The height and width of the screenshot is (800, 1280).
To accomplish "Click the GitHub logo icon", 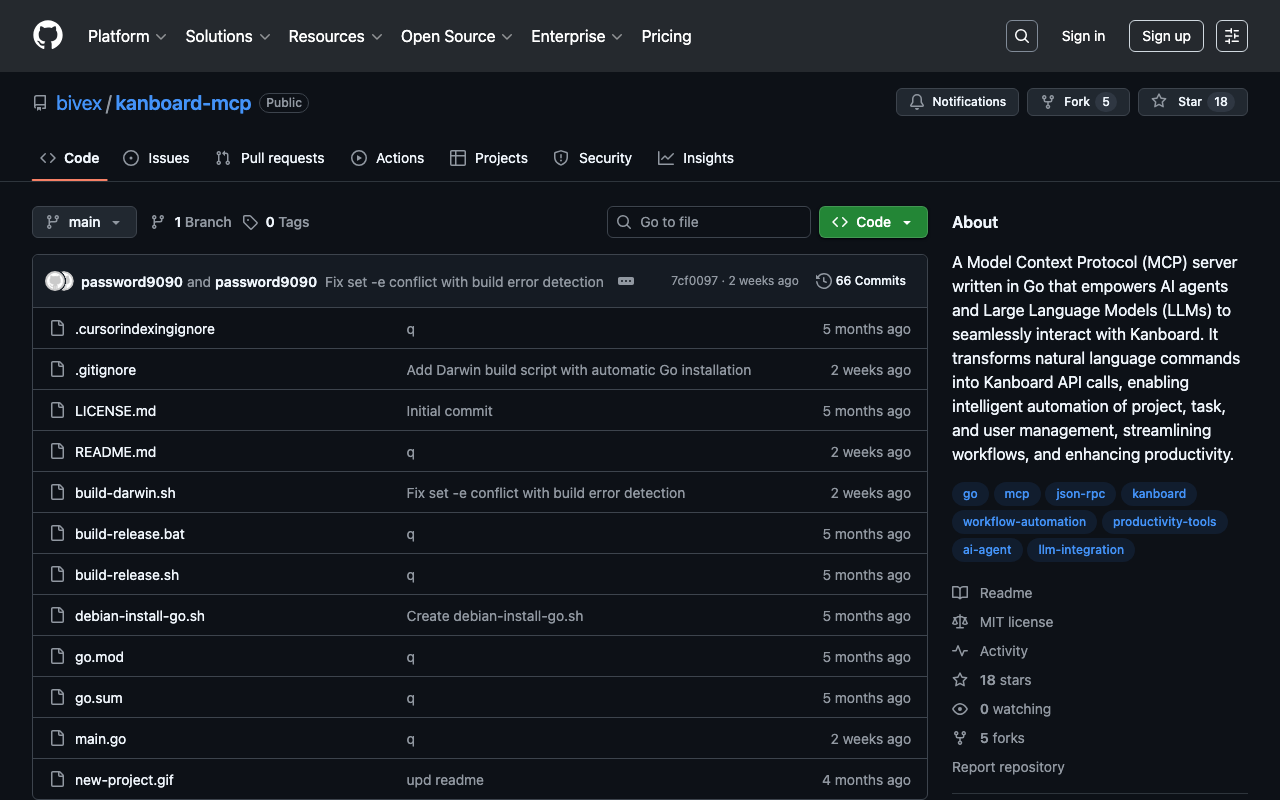I will pos(48,36).
